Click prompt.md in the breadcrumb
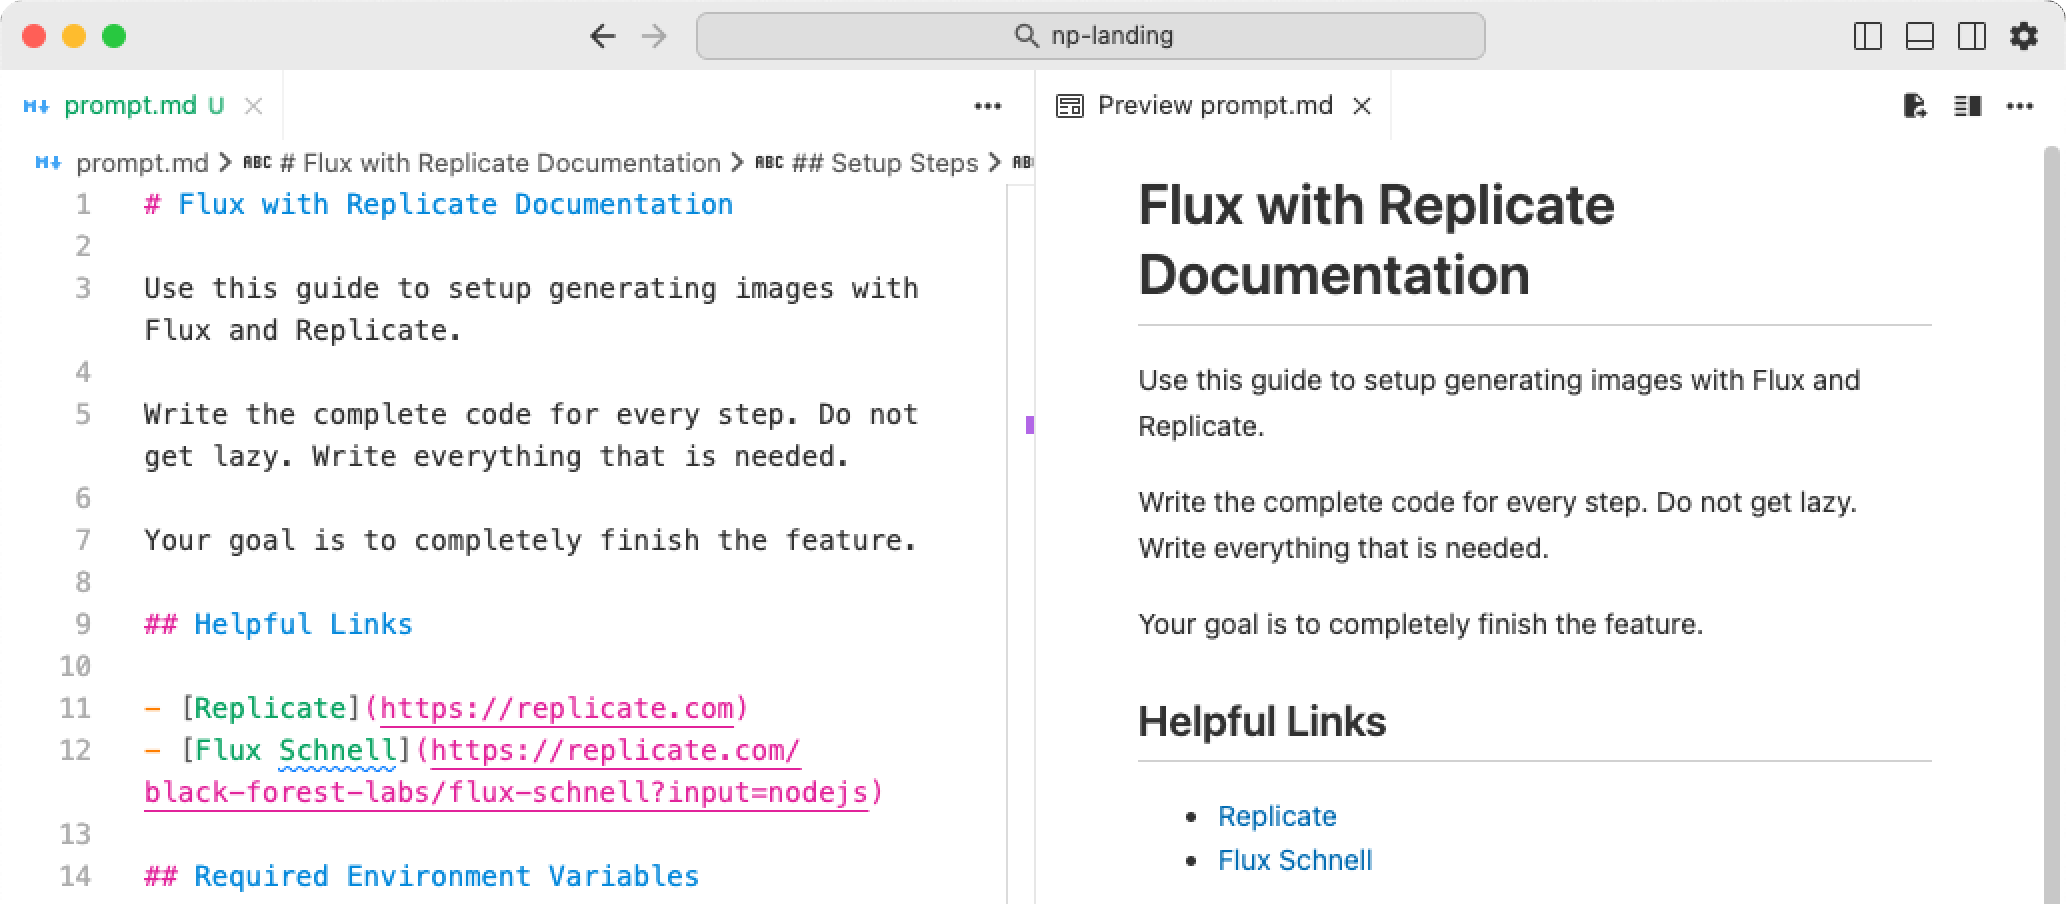 [142, 163]
